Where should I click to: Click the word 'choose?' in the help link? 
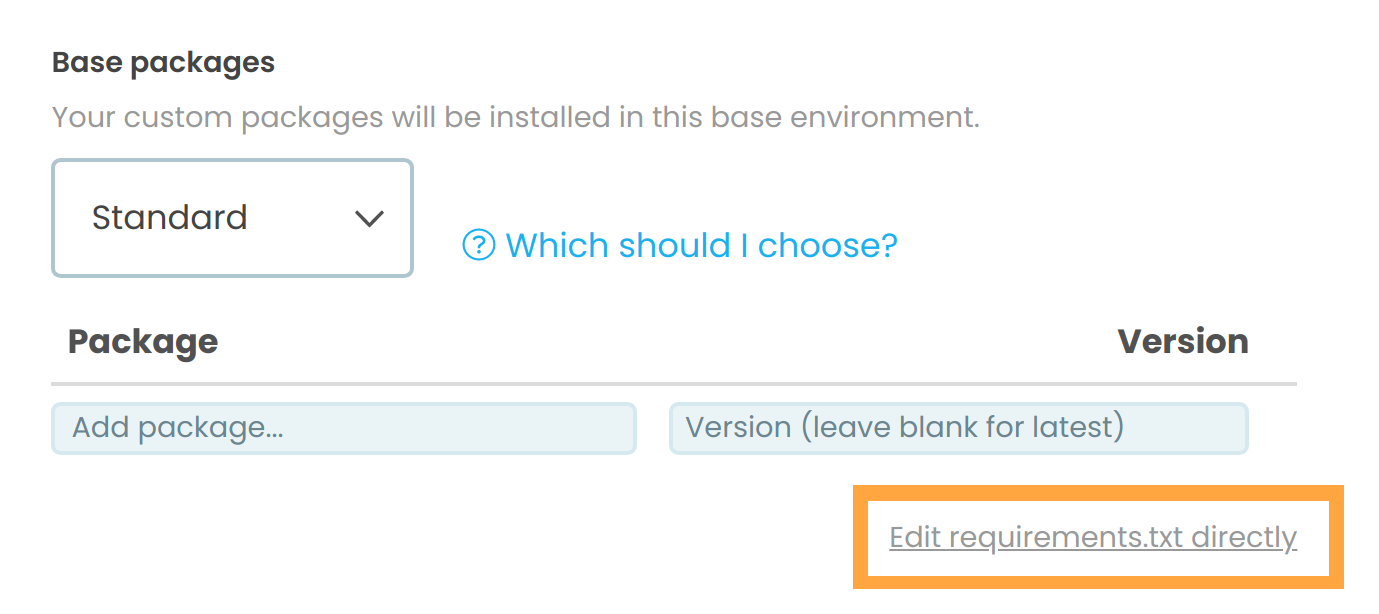[827, 245]
